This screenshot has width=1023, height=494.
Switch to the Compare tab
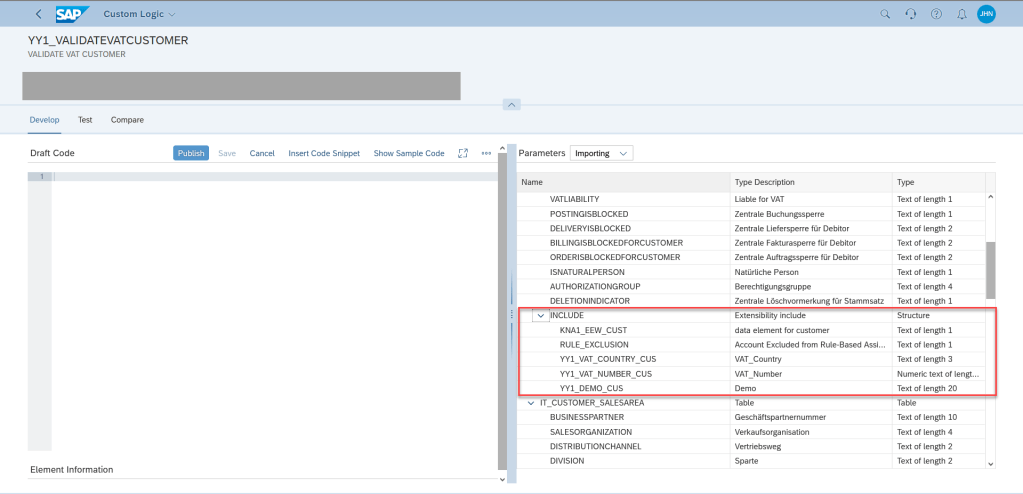point(127,120)
